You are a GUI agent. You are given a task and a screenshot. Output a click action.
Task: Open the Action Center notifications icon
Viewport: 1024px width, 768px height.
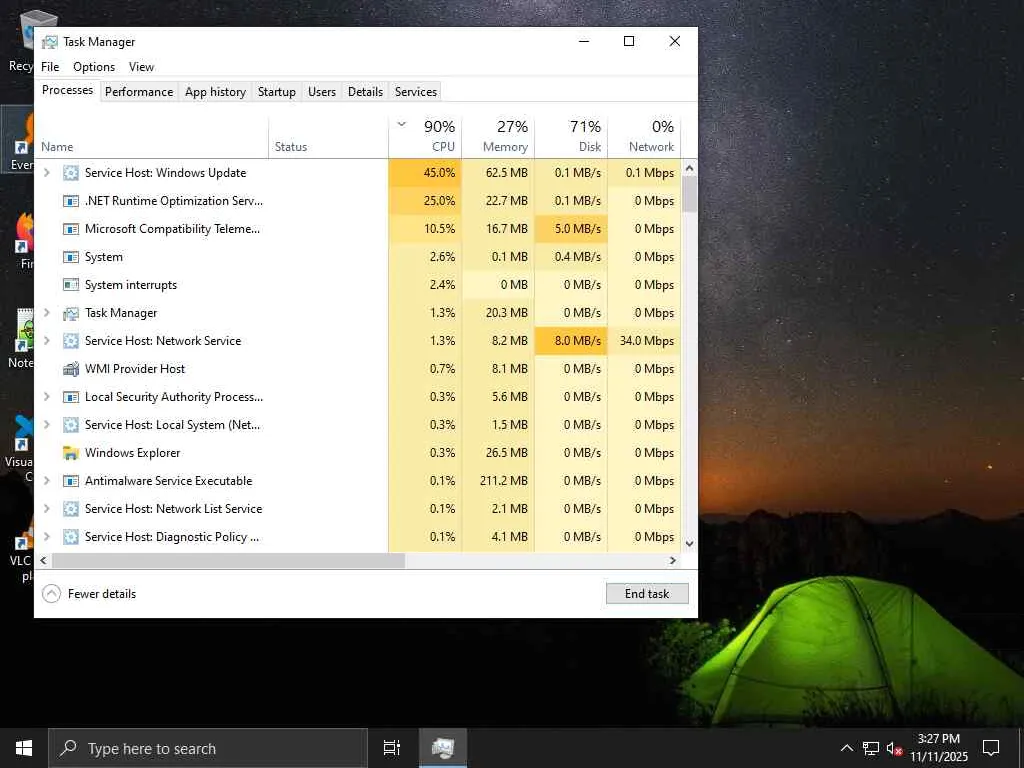pos(991,748)
